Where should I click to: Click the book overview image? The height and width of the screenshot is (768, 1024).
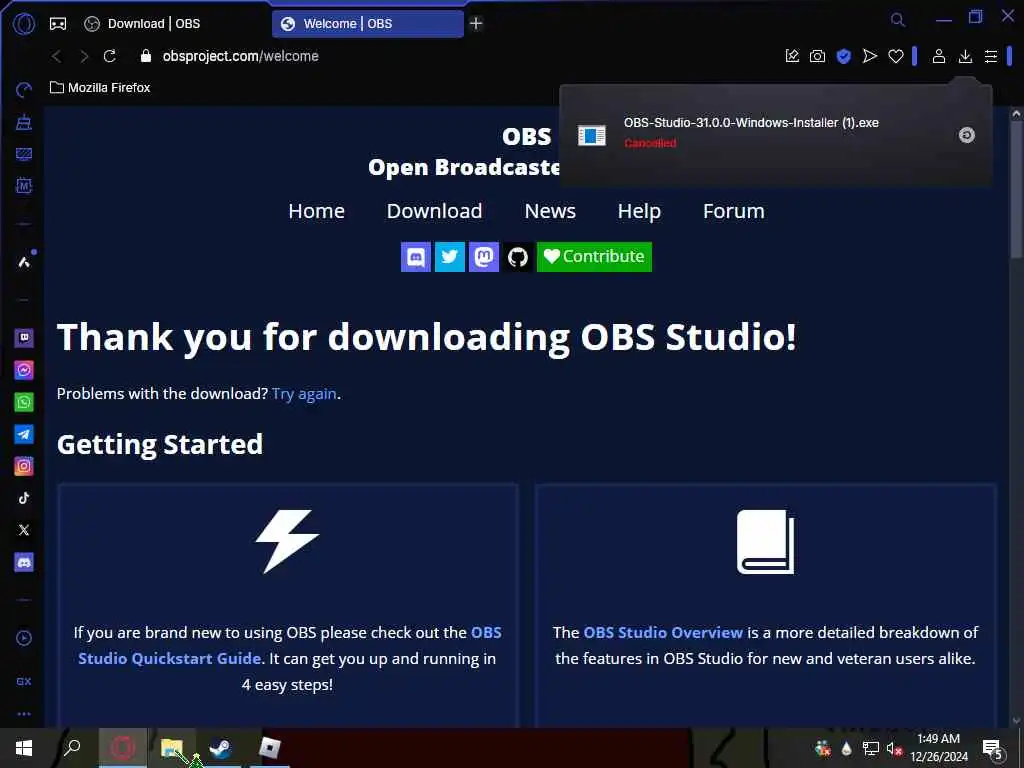pos(765,541)
